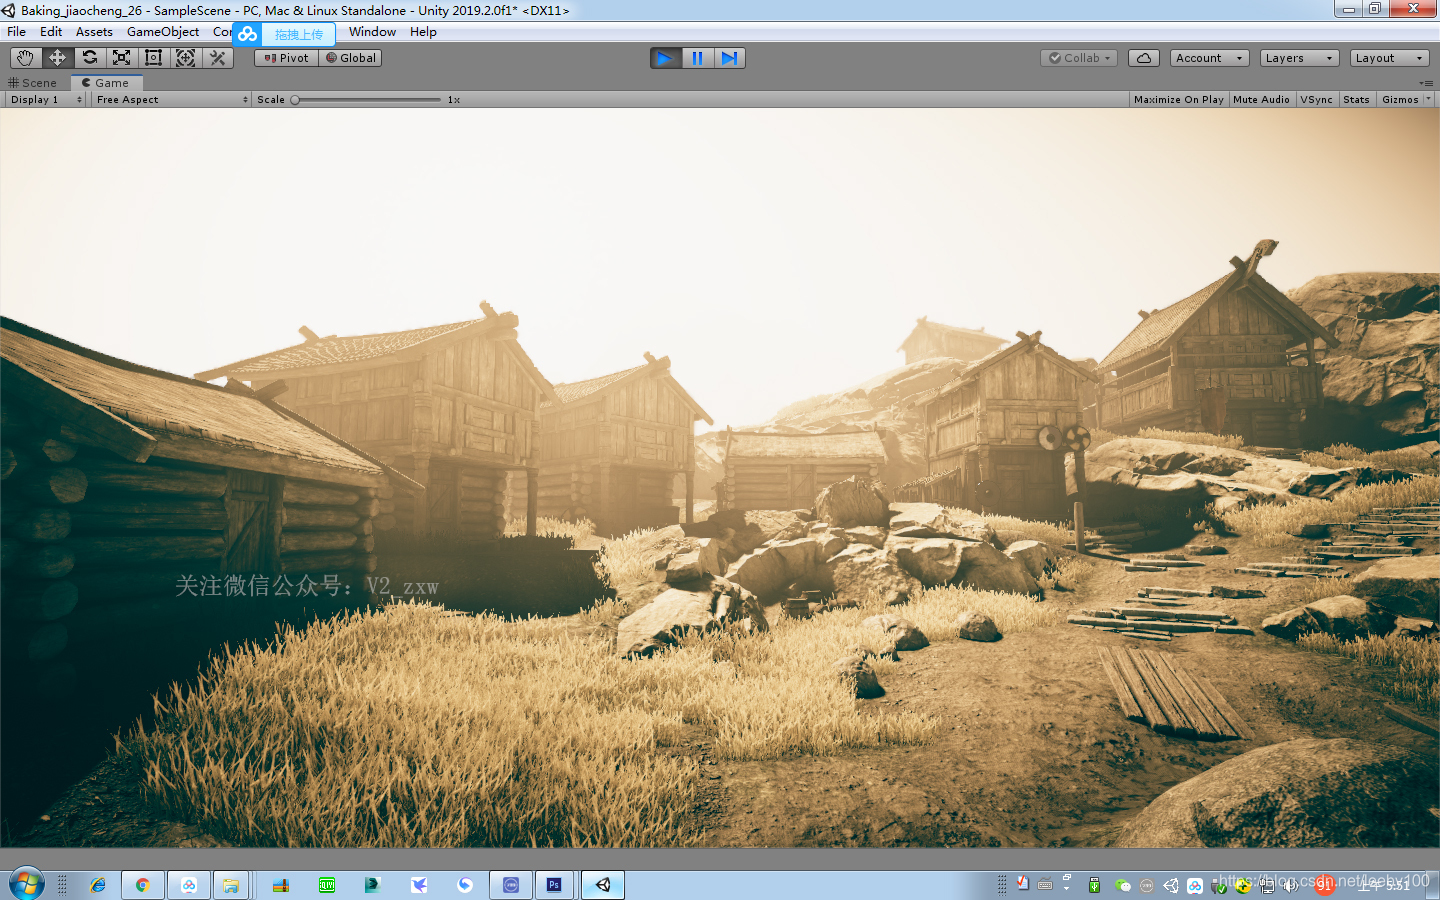Select the Hand tool in the toolbar

pos(25,58)
